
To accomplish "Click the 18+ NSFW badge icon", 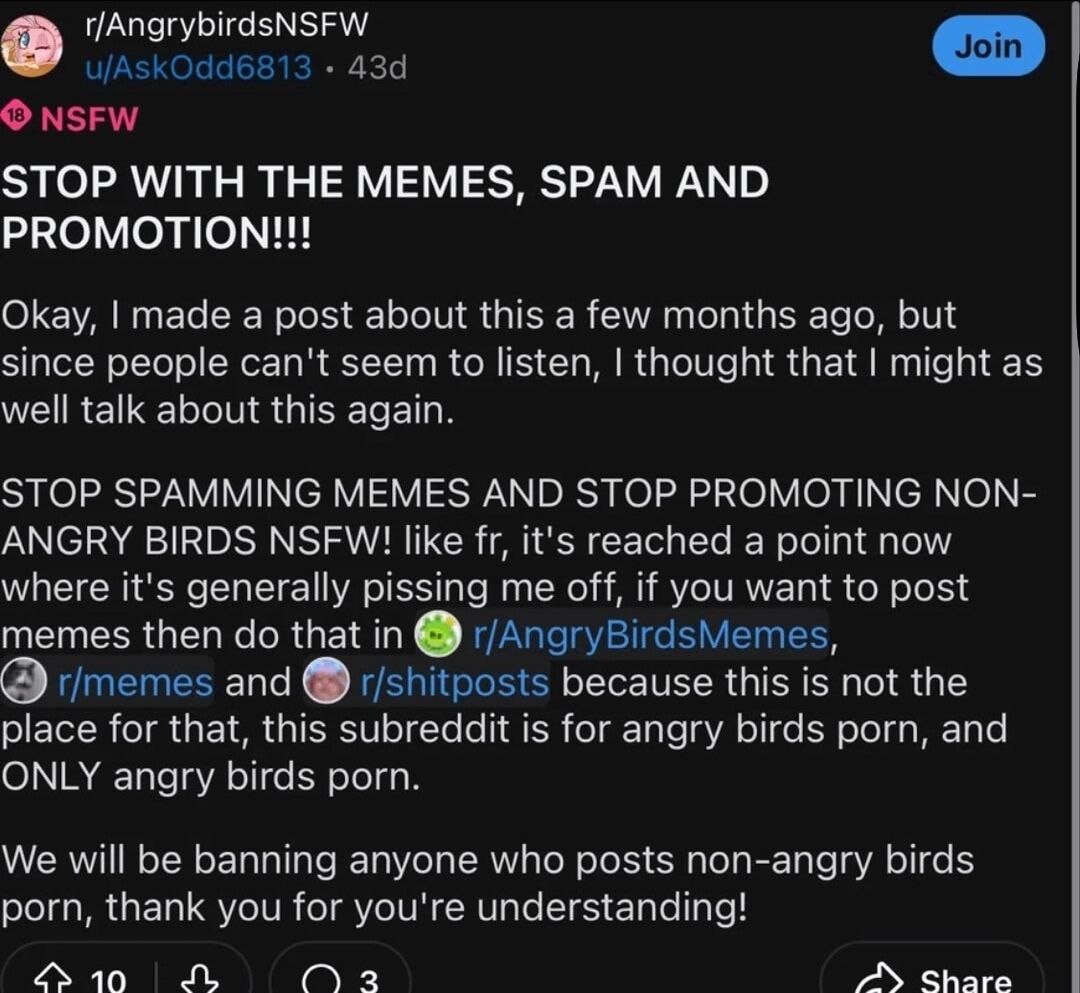I will [x=14, y=117].
